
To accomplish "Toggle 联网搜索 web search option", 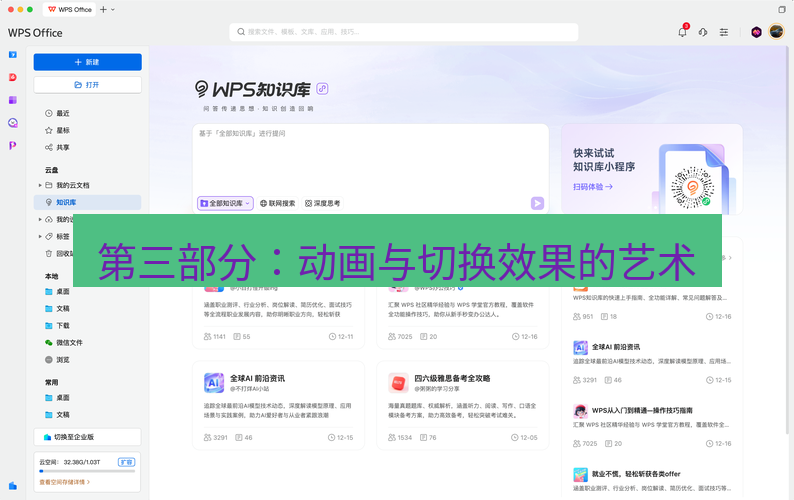I will 277,203.
